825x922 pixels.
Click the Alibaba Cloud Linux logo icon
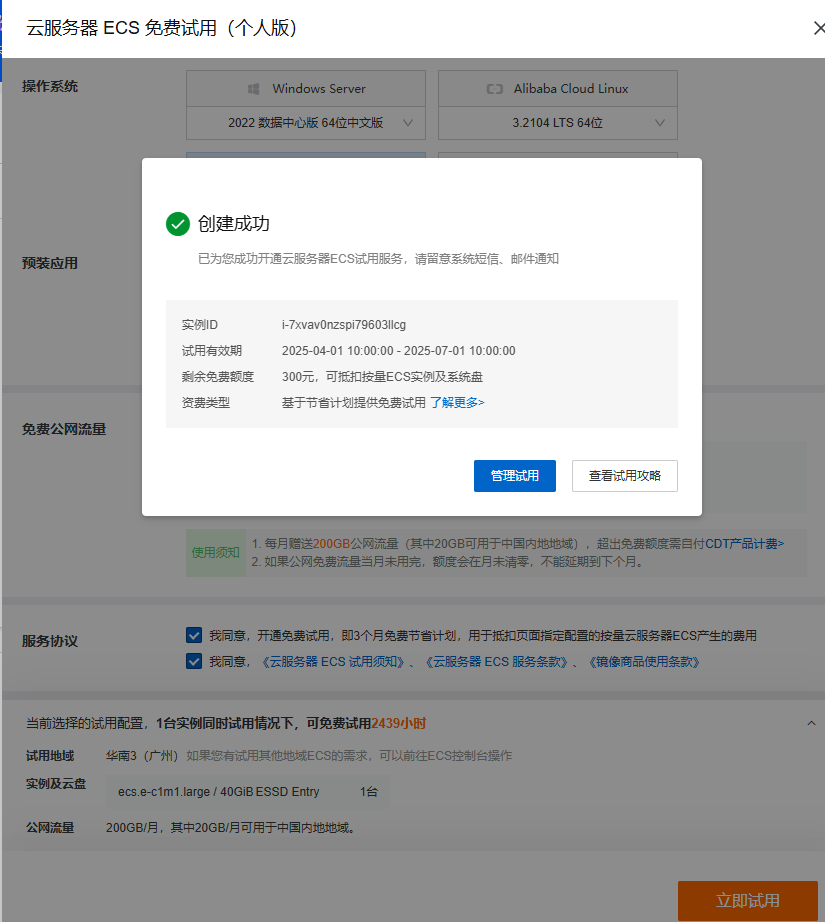494,89
